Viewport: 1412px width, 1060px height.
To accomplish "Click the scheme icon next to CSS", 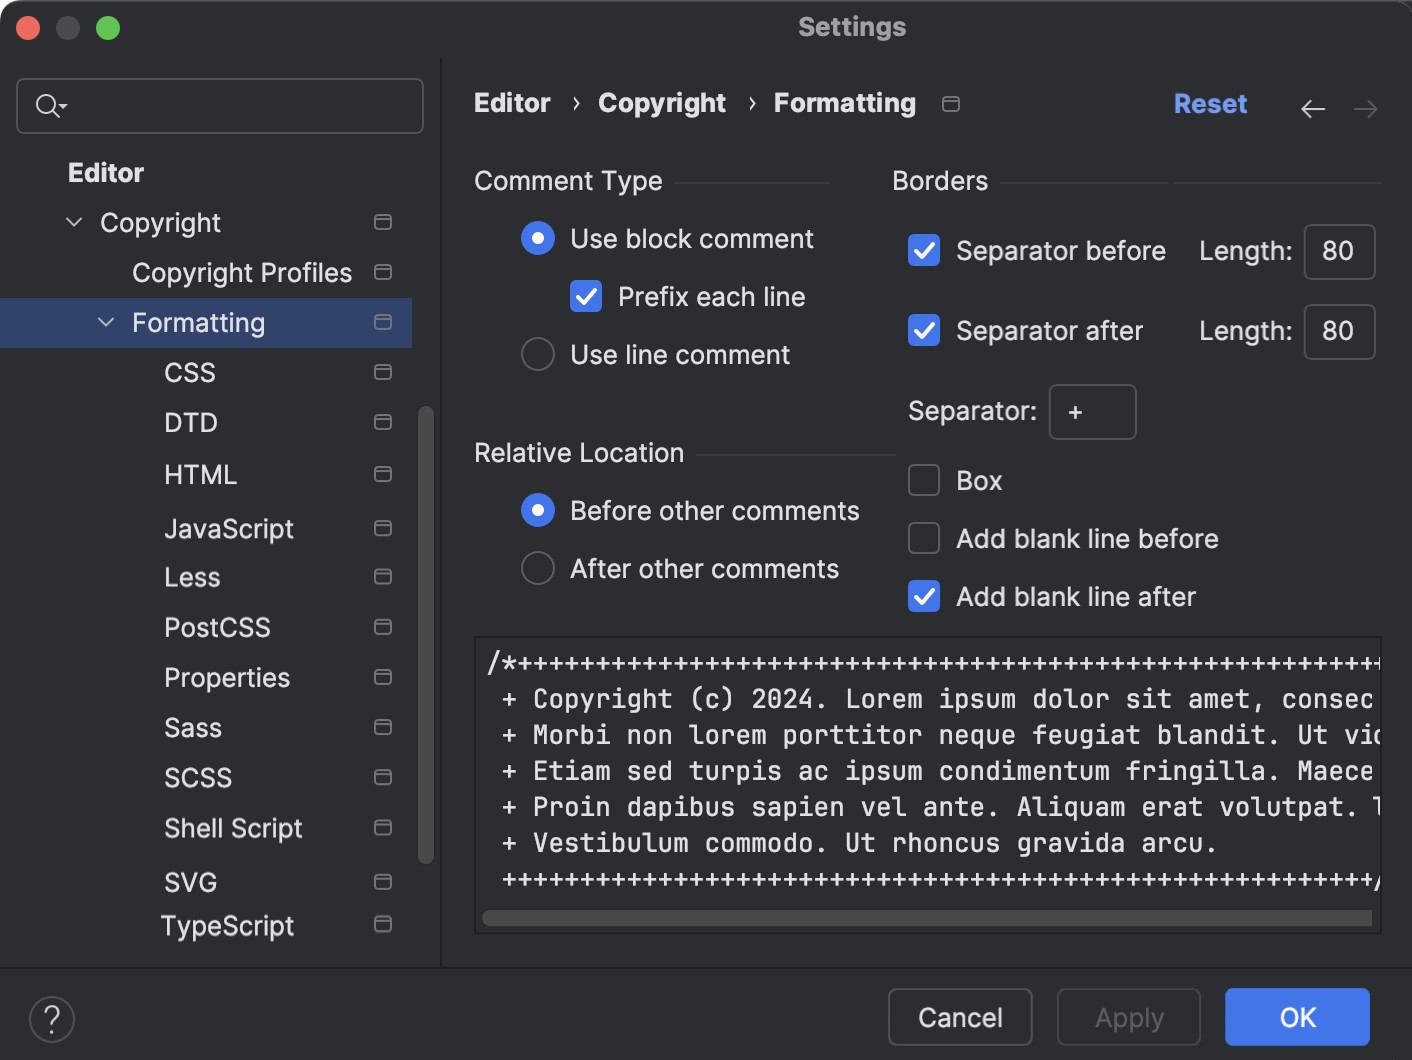I will (x=382, y=371).
